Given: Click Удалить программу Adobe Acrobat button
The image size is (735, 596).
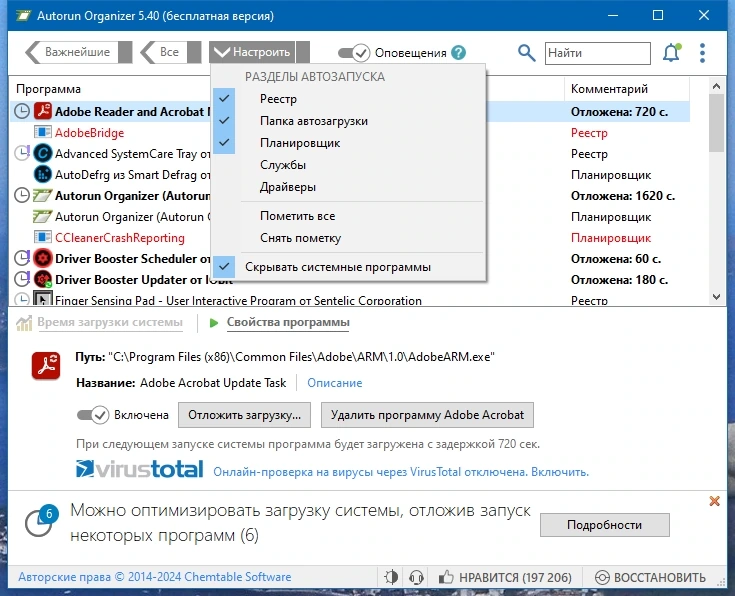Looking at the screenshot, I should click(x=427, y=415).
